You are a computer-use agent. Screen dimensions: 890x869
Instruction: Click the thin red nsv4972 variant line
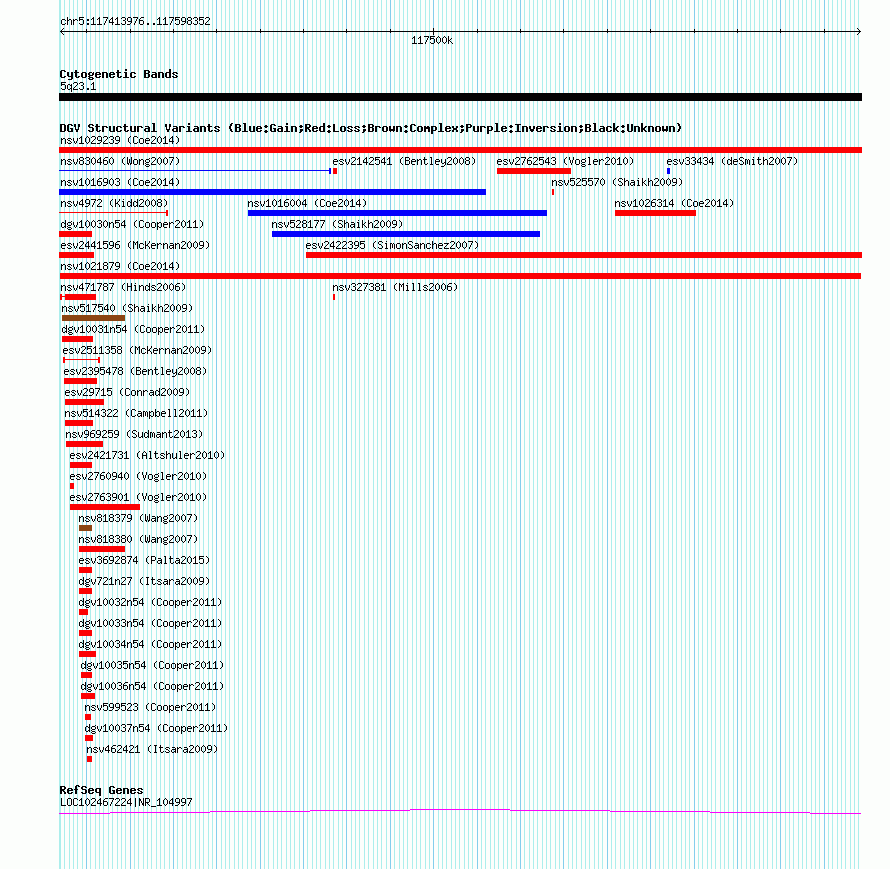coord(114,213)
